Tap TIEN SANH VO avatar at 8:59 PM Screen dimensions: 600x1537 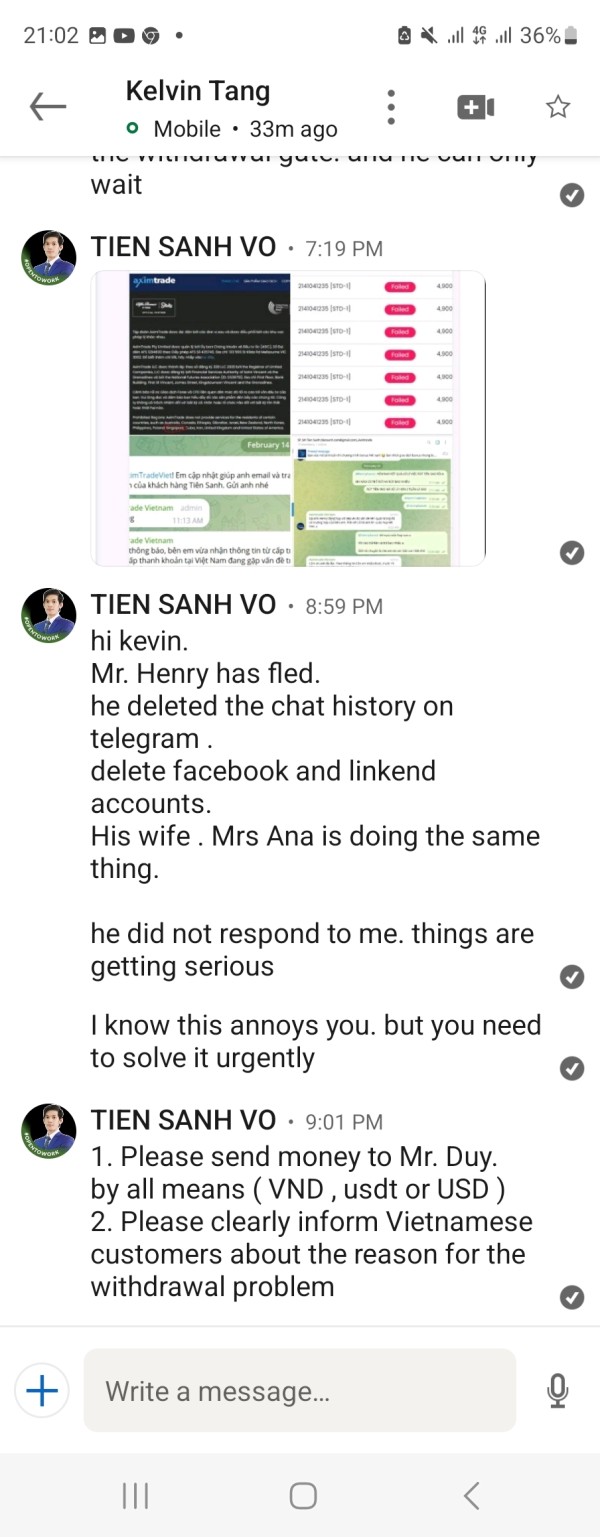pos(48,616)
